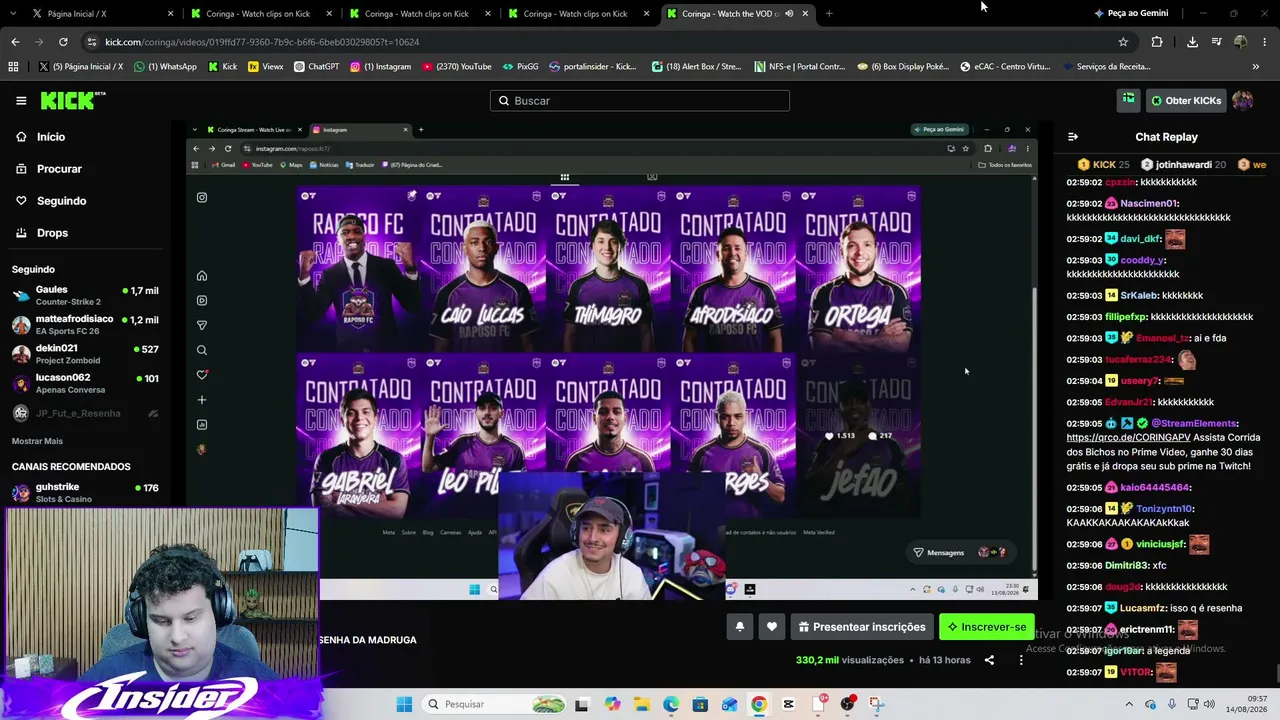Open Seguindo in the sidebar

[61, 201]
